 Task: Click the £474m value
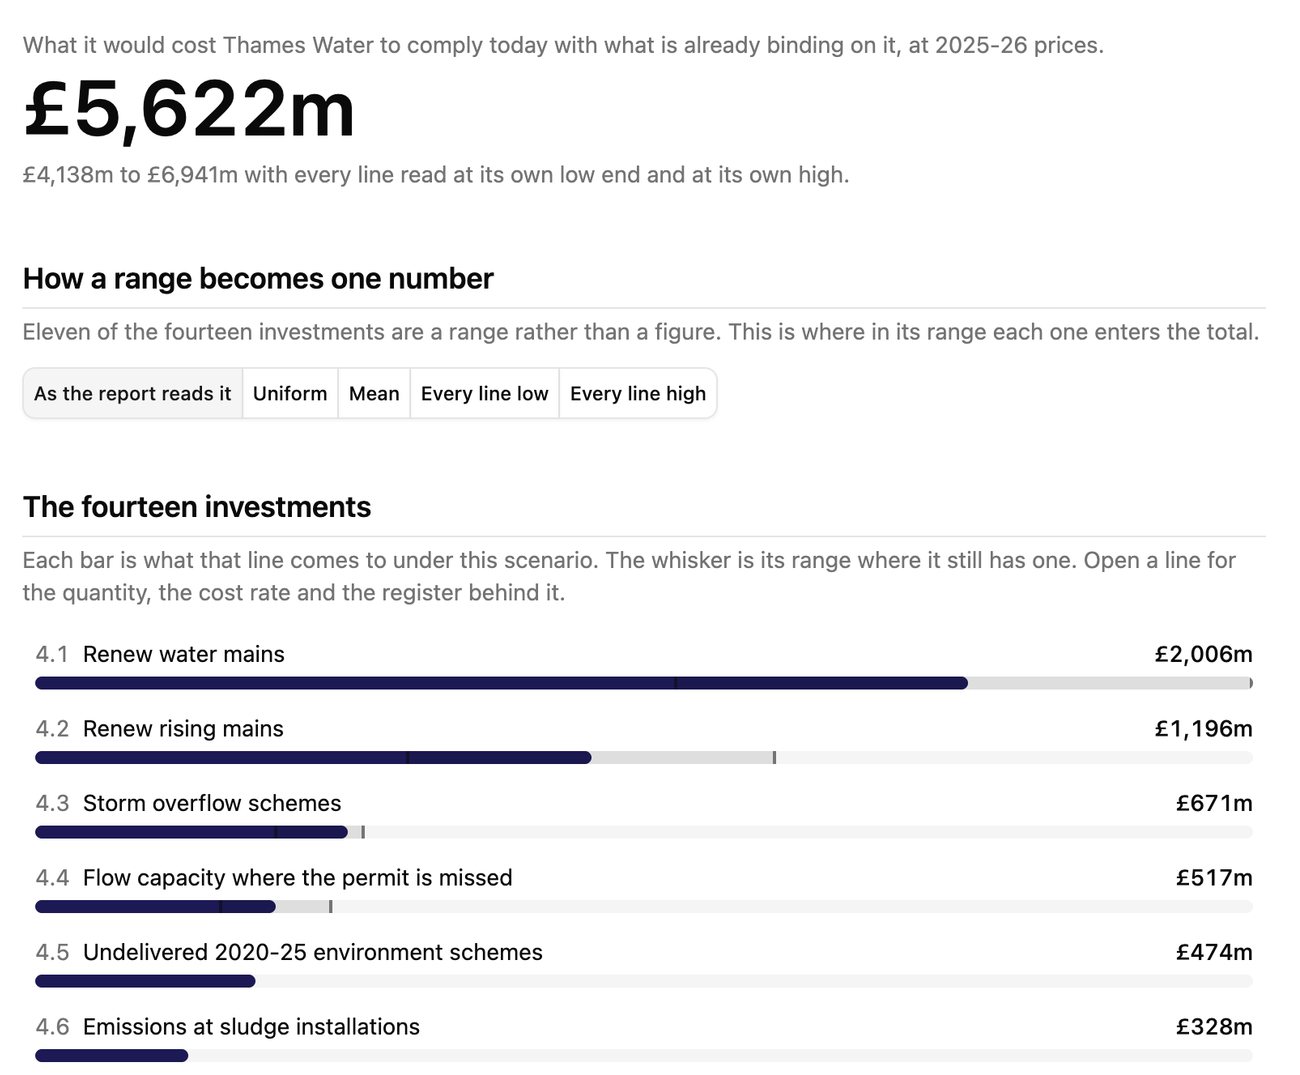(1214, 952)
